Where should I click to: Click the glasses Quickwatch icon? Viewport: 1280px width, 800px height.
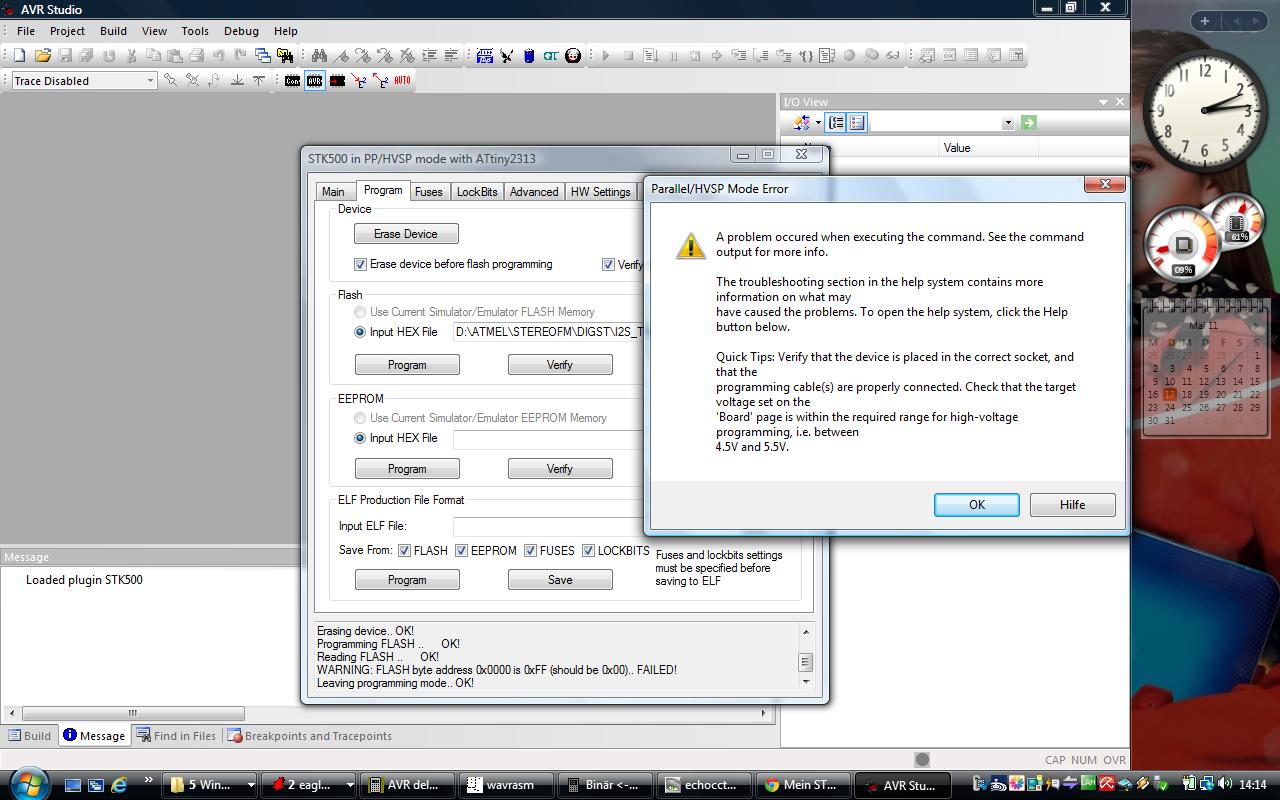point(893,56)
